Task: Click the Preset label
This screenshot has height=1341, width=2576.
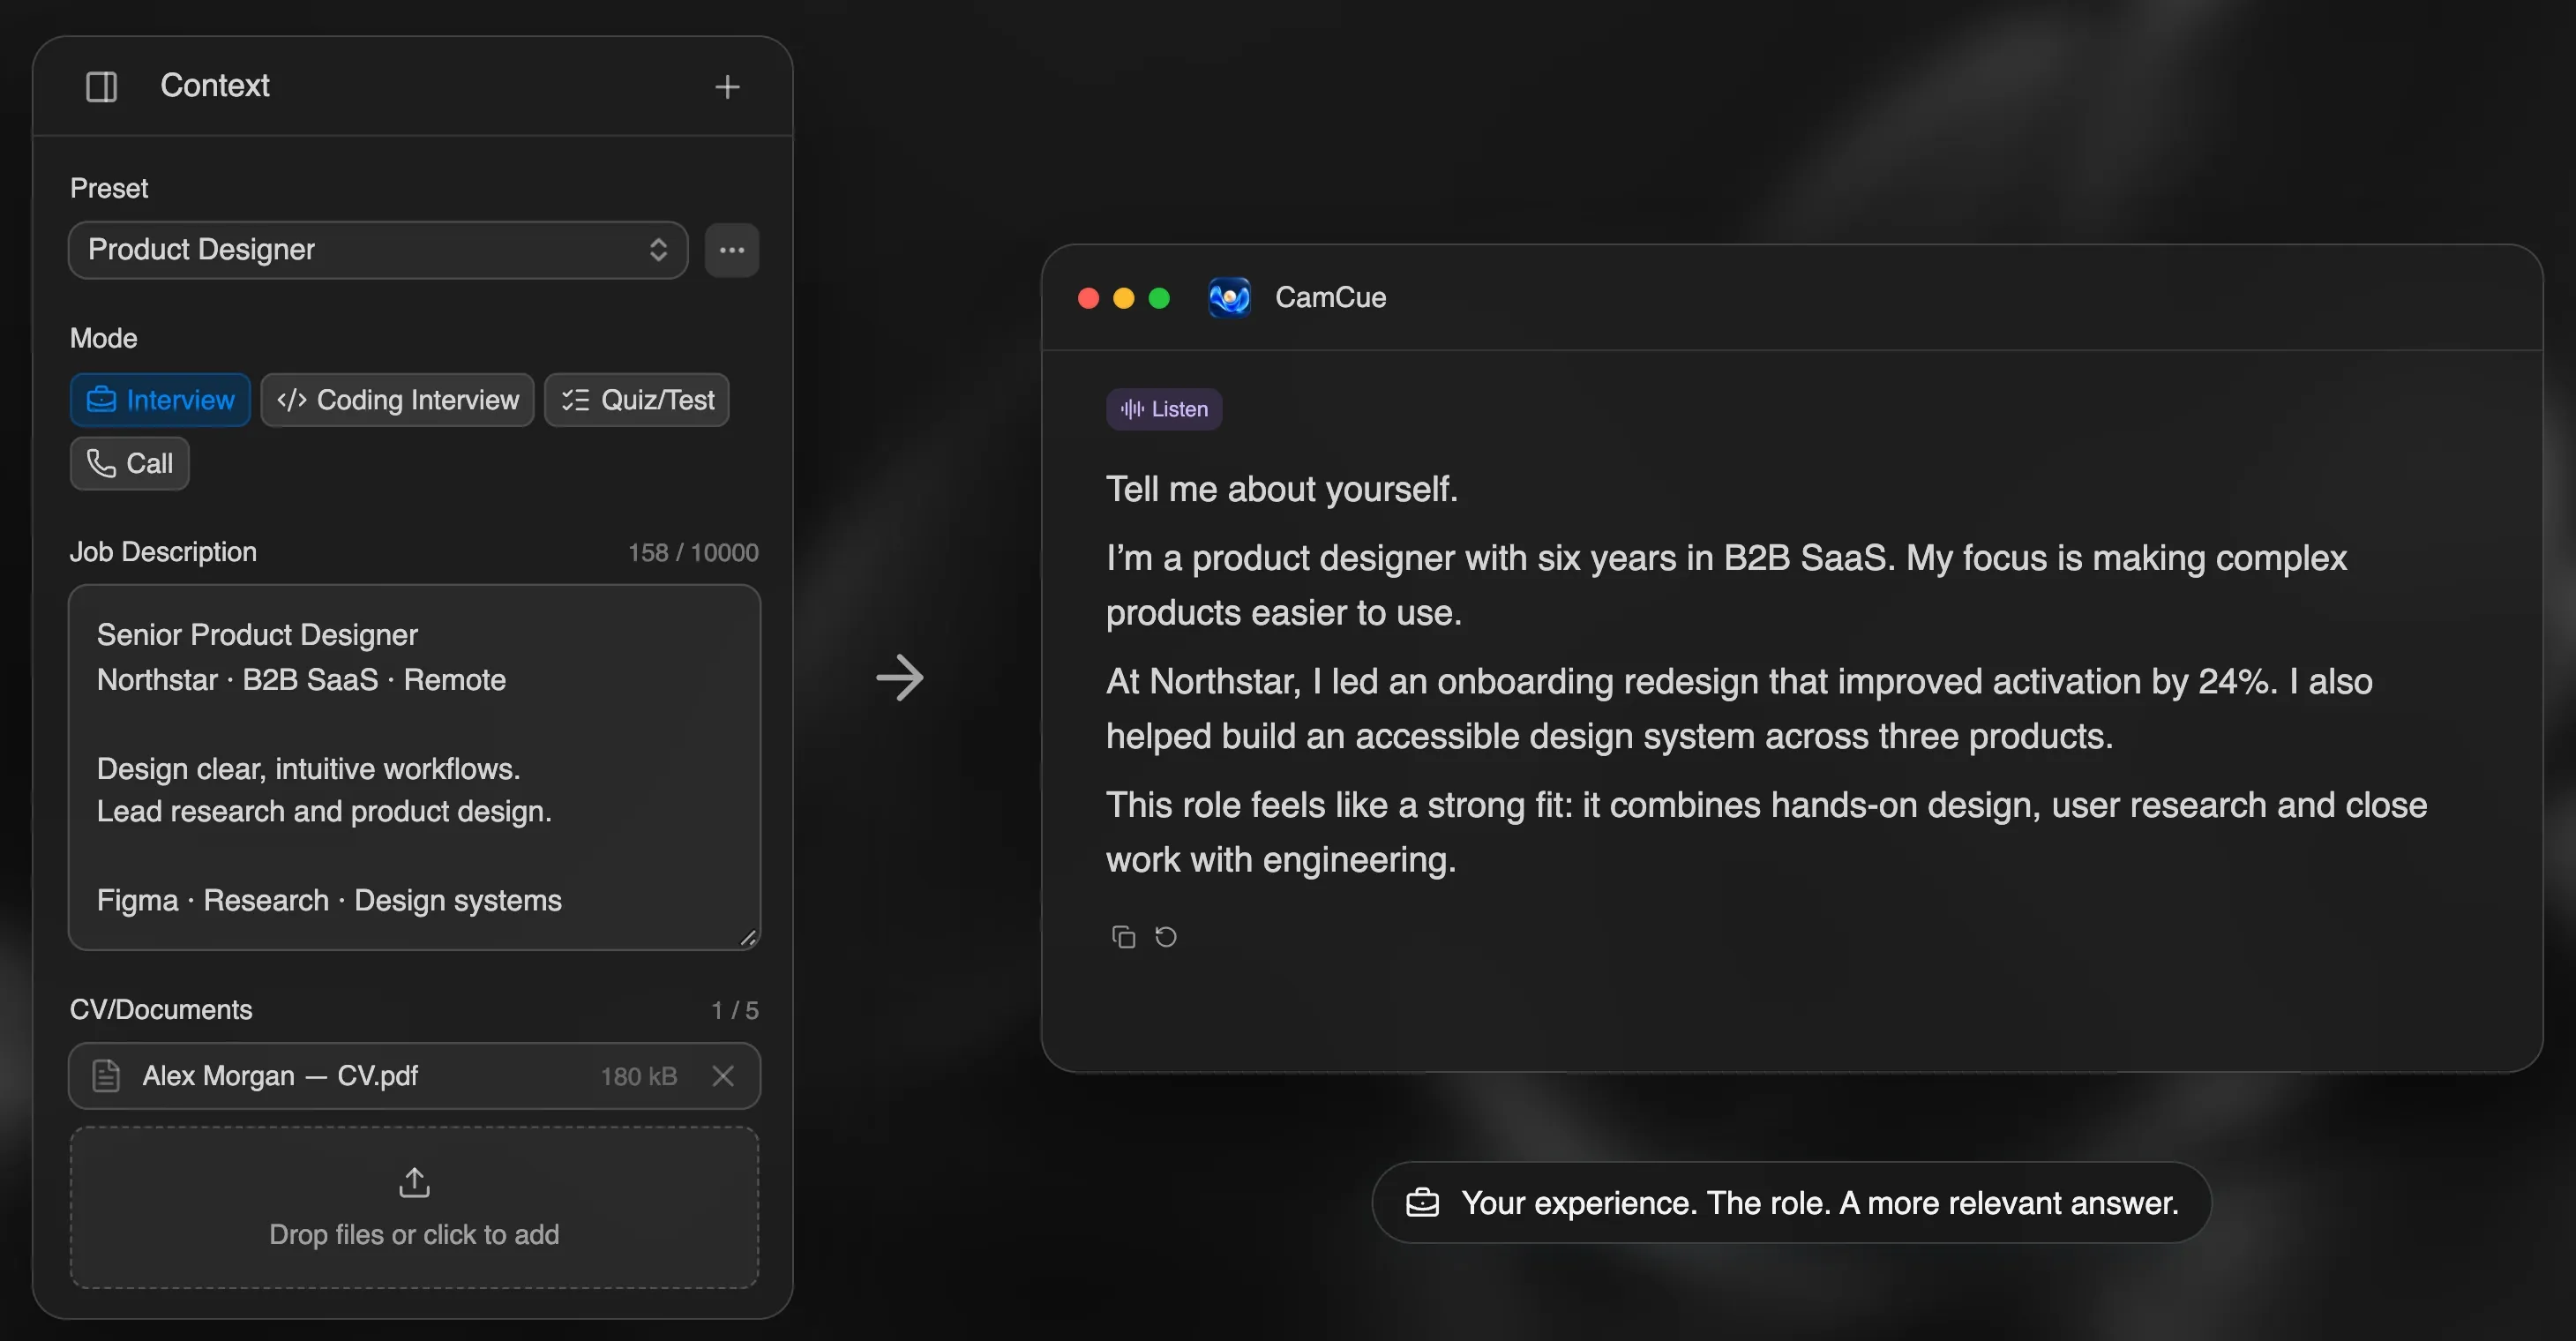Action: [x=109, y=188]
